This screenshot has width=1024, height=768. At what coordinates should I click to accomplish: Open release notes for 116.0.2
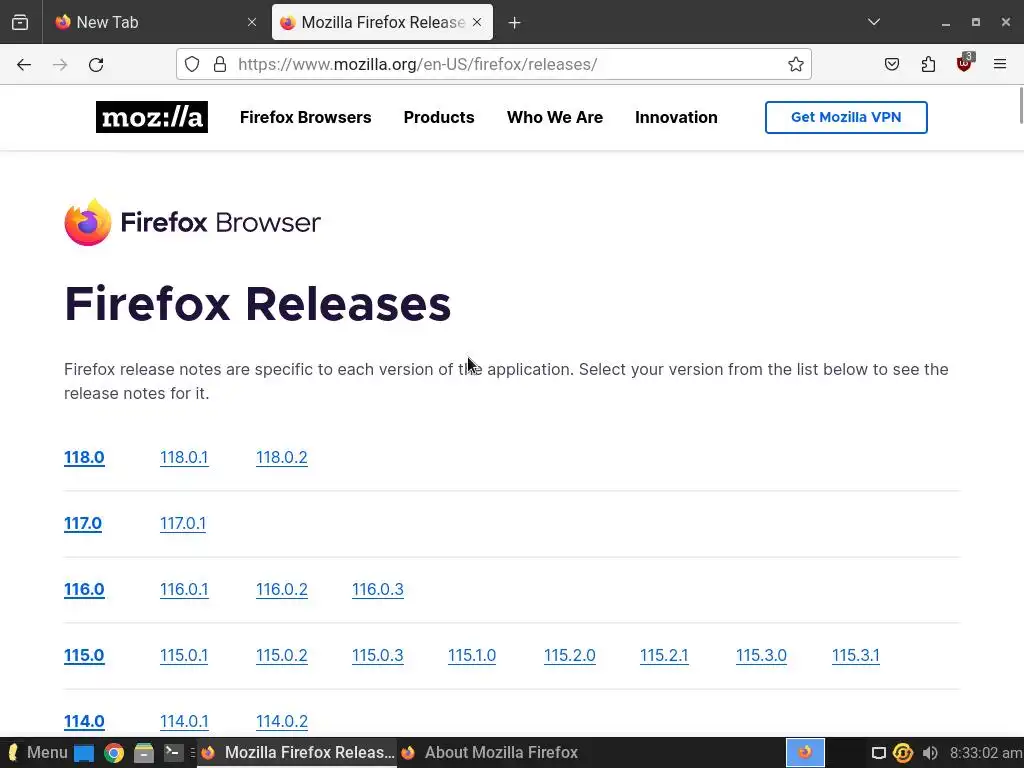point(281,589)
